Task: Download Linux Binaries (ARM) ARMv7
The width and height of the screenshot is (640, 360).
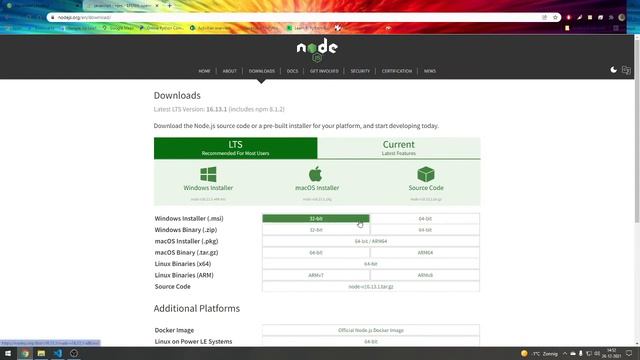Action: click(x=316, y=275)
